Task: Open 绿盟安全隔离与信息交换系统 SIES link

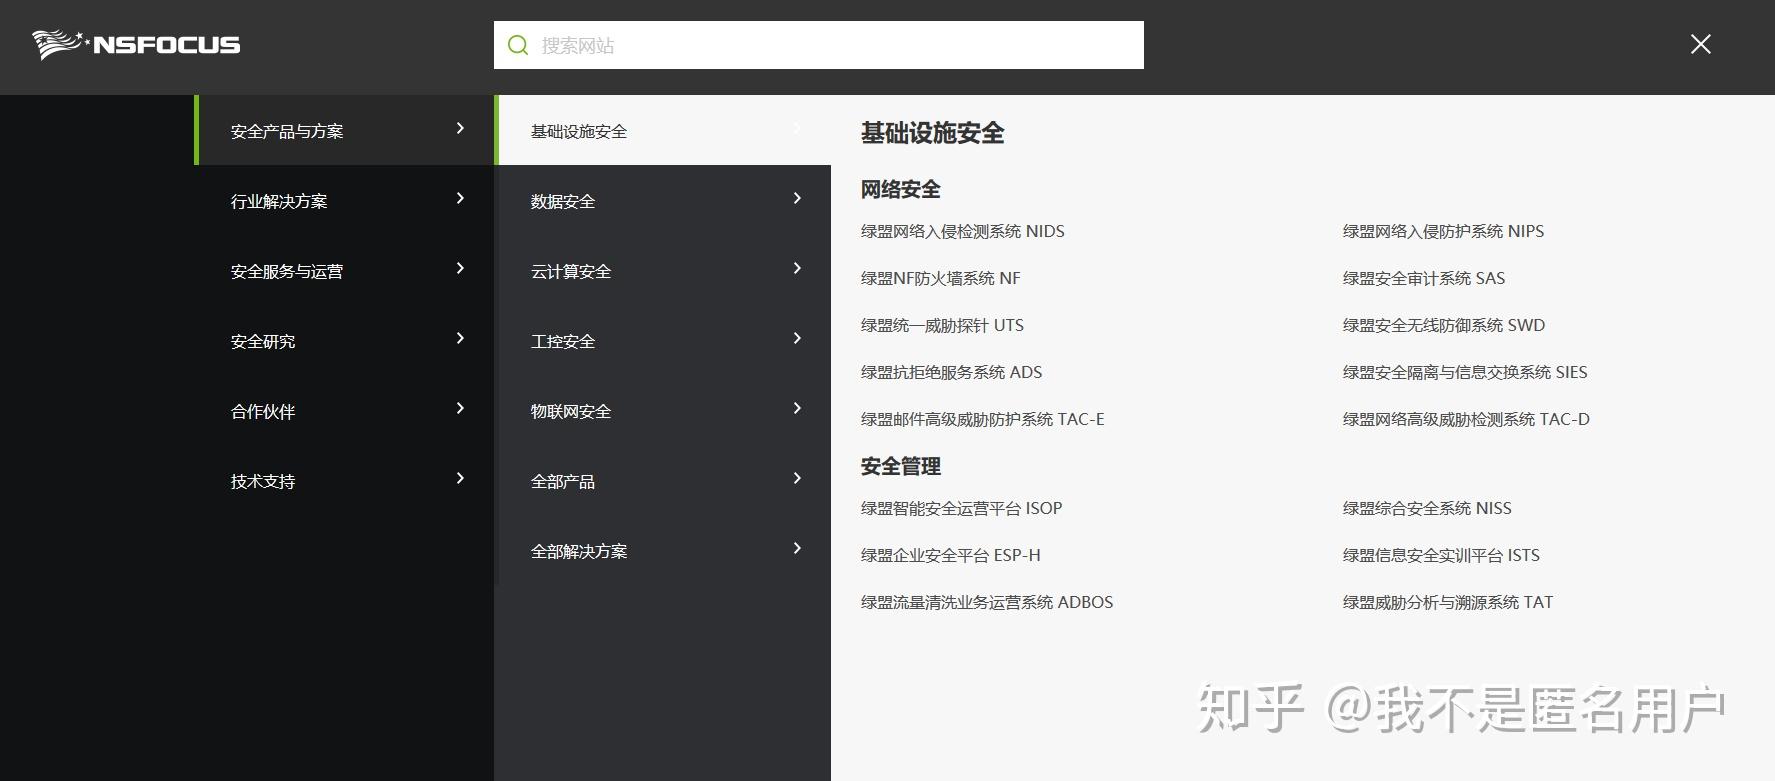Action: [x=1465, y=372]
